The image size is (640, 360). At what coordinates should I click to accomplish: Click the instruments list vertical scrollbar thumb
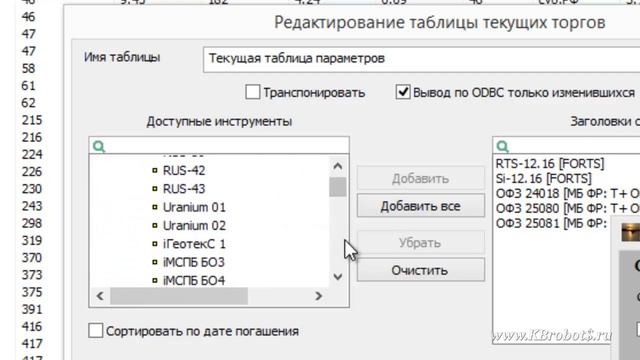(x=338, y=187)
